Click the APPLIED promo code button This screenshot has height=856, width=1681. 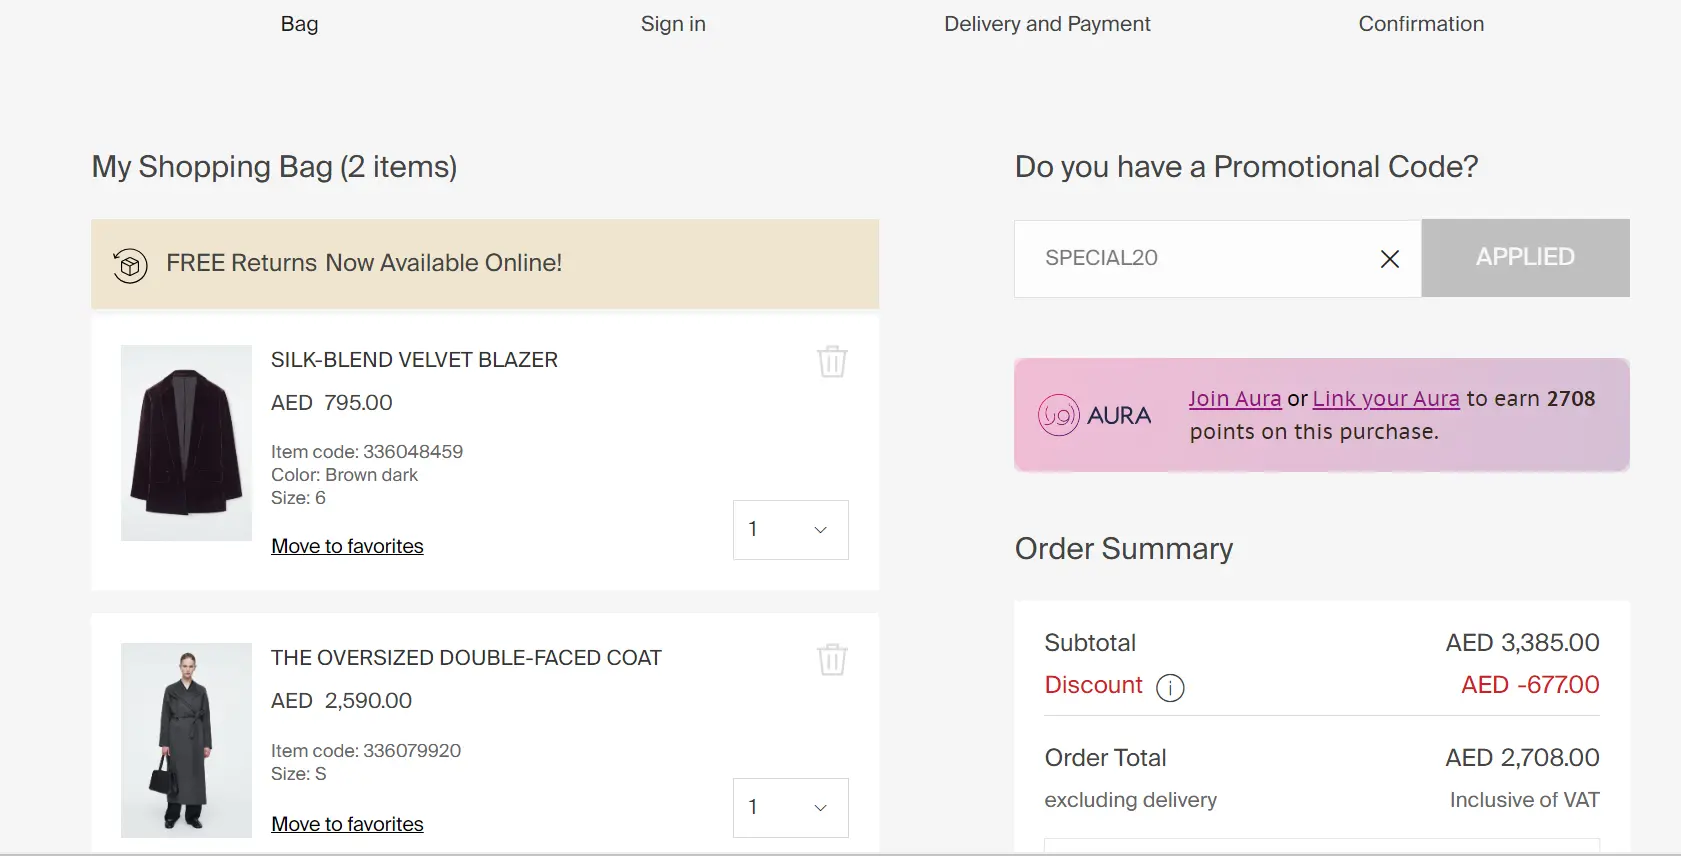pyautogui.click(x=1524, y=257)
